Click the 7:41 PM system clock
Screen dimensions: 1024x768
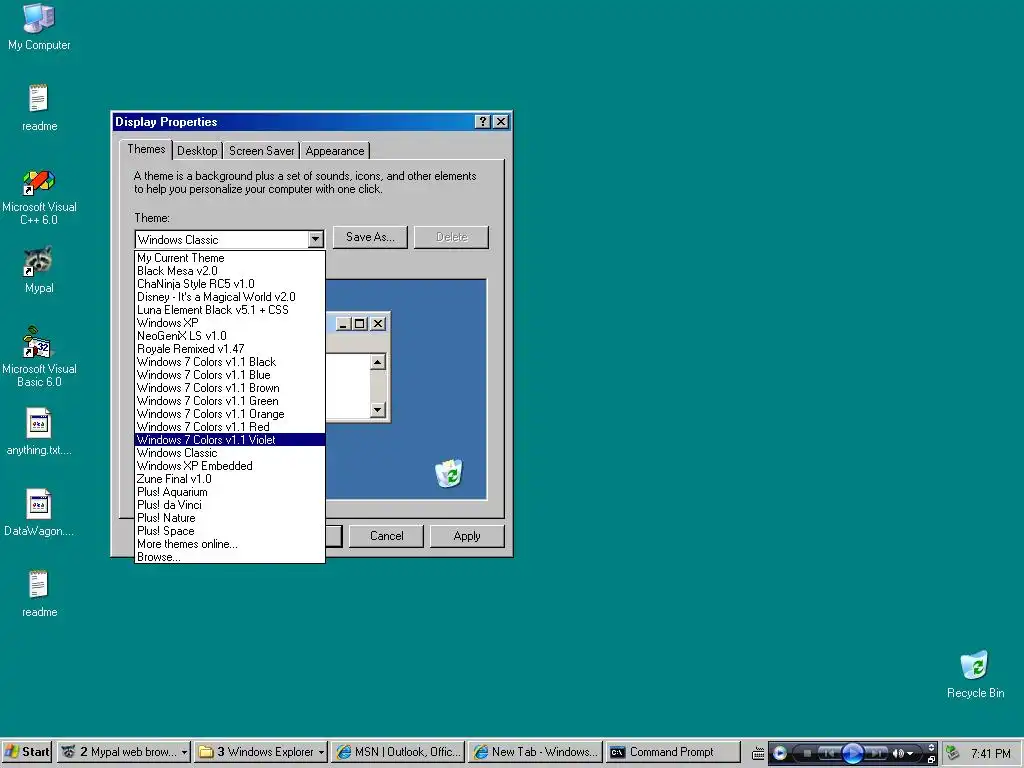(991, 754)
